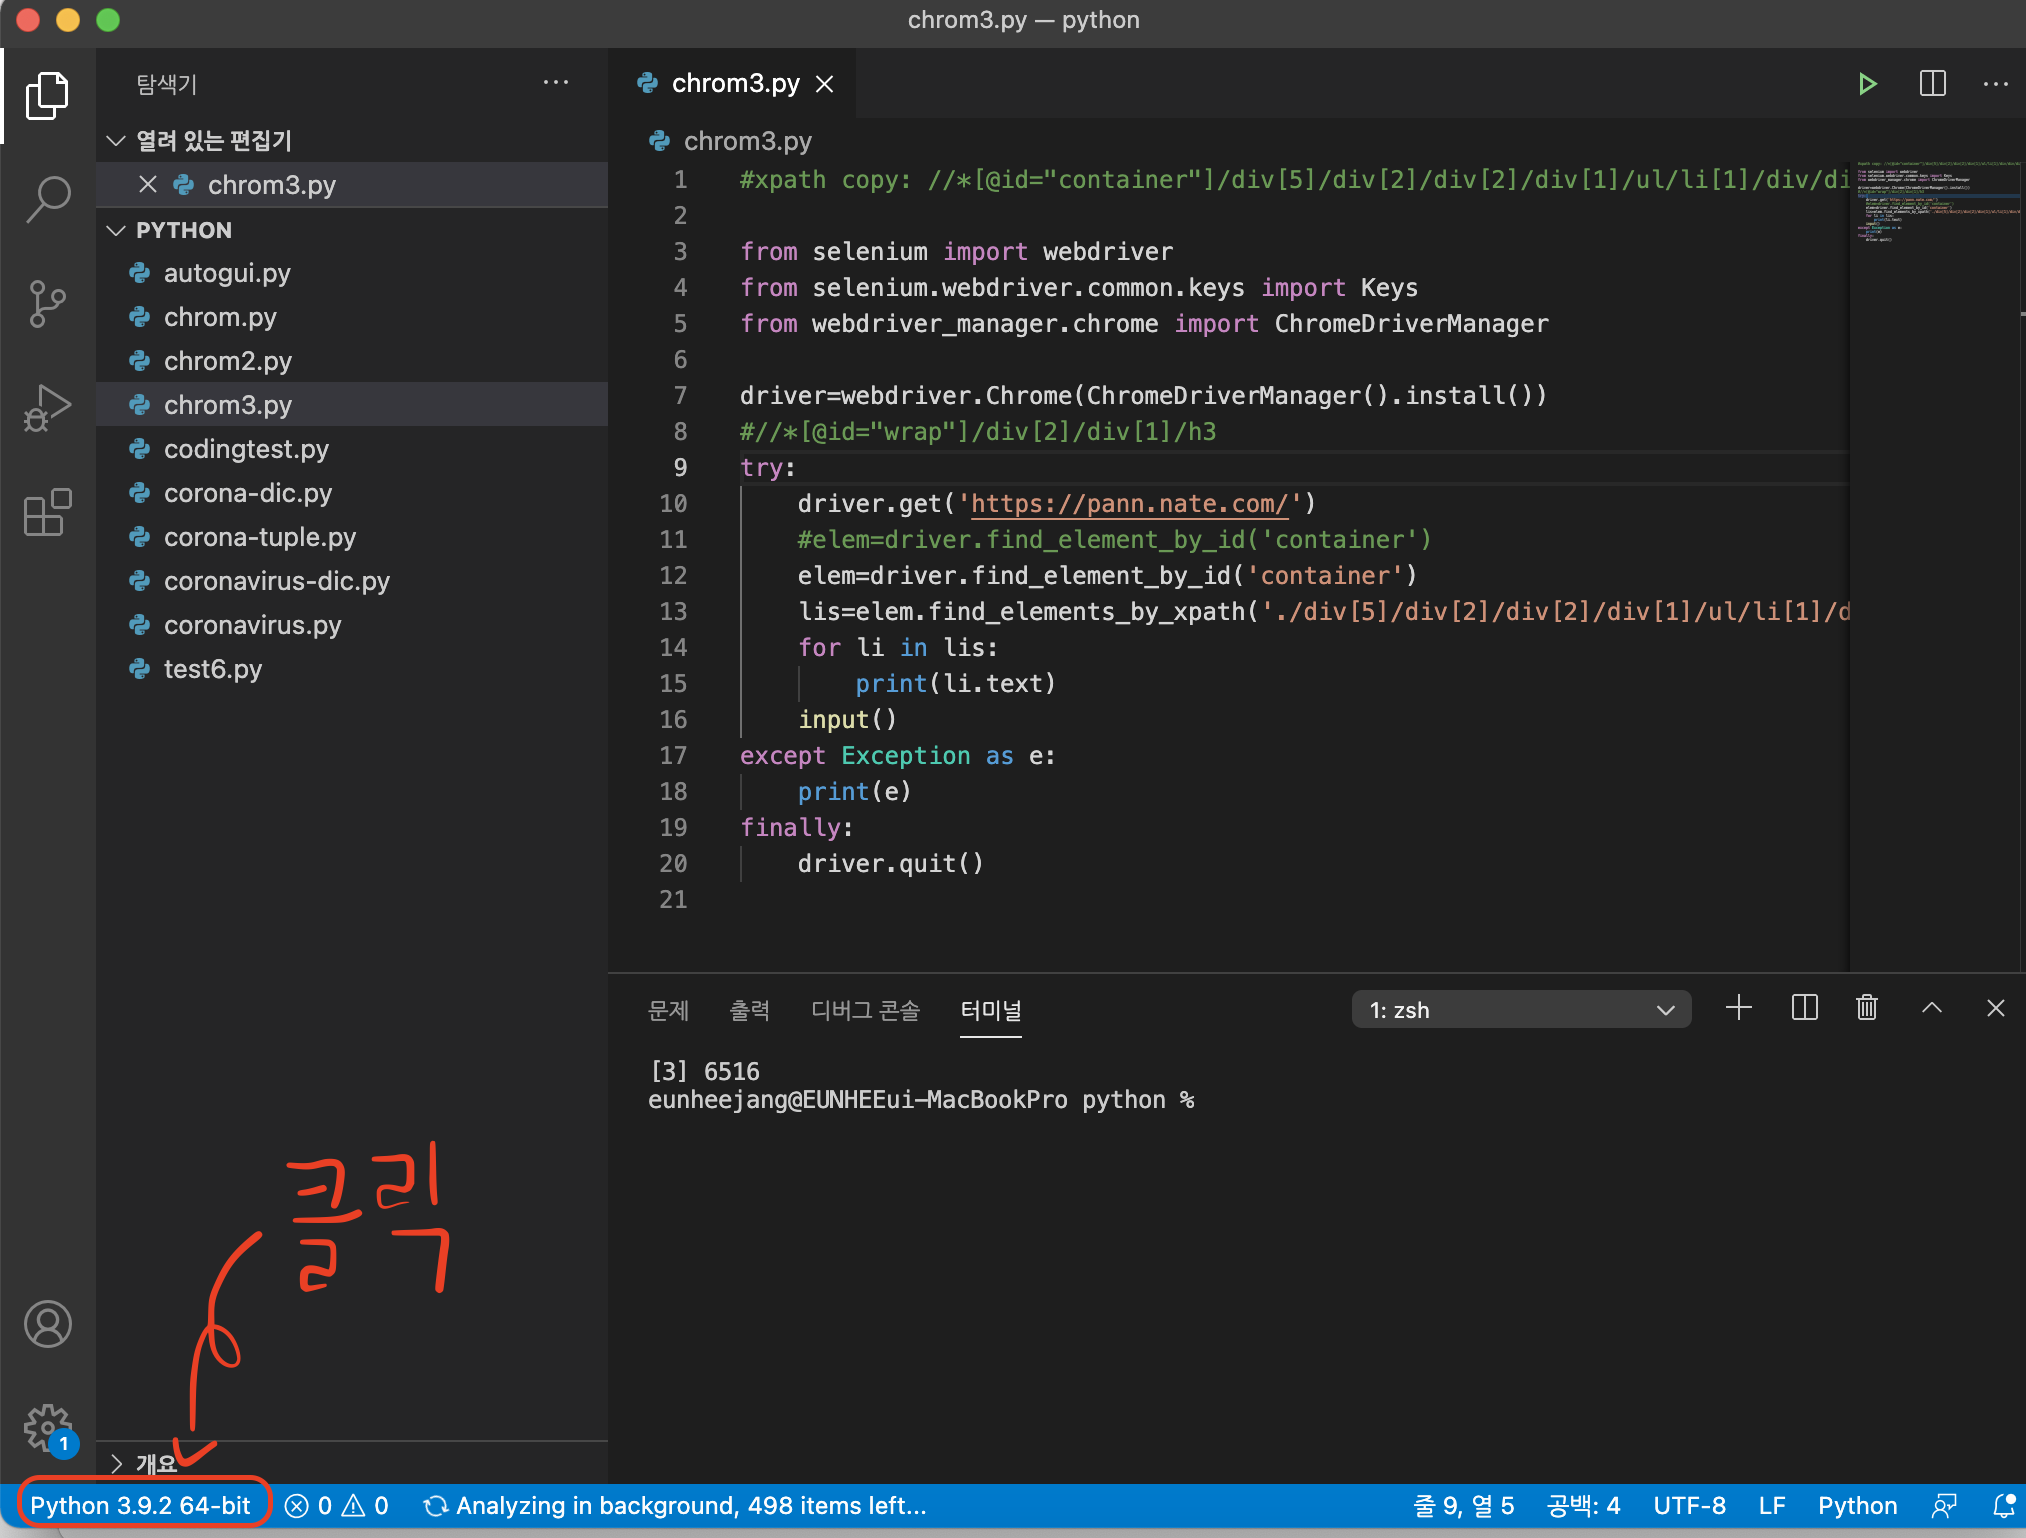Kill terminal with the trash icon

point(1866,1008)
